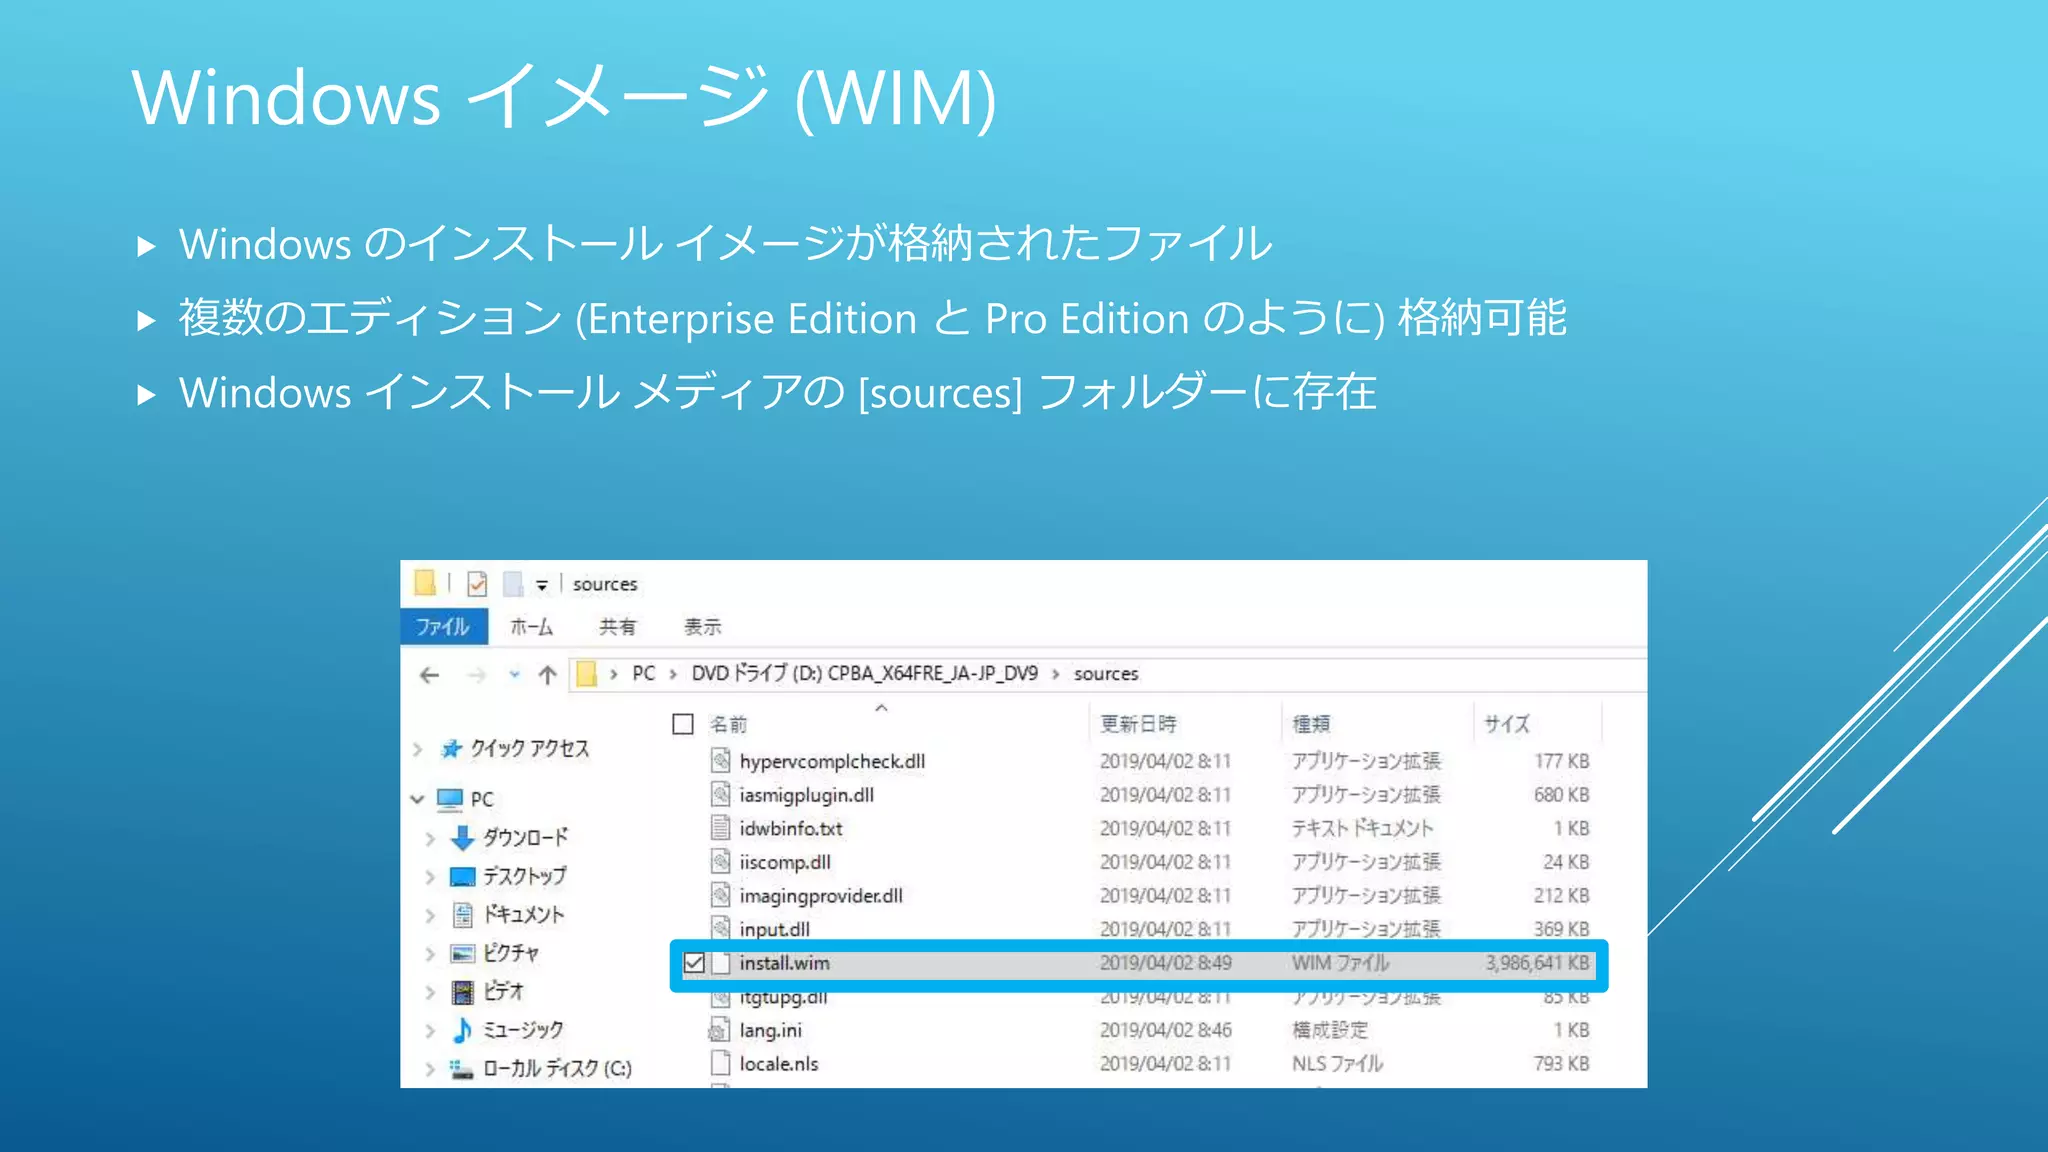The height and width of the screenshot is (1152, 2048).
Task: Expand the ダウンロード tree node
Action: (x=430, y=838)
